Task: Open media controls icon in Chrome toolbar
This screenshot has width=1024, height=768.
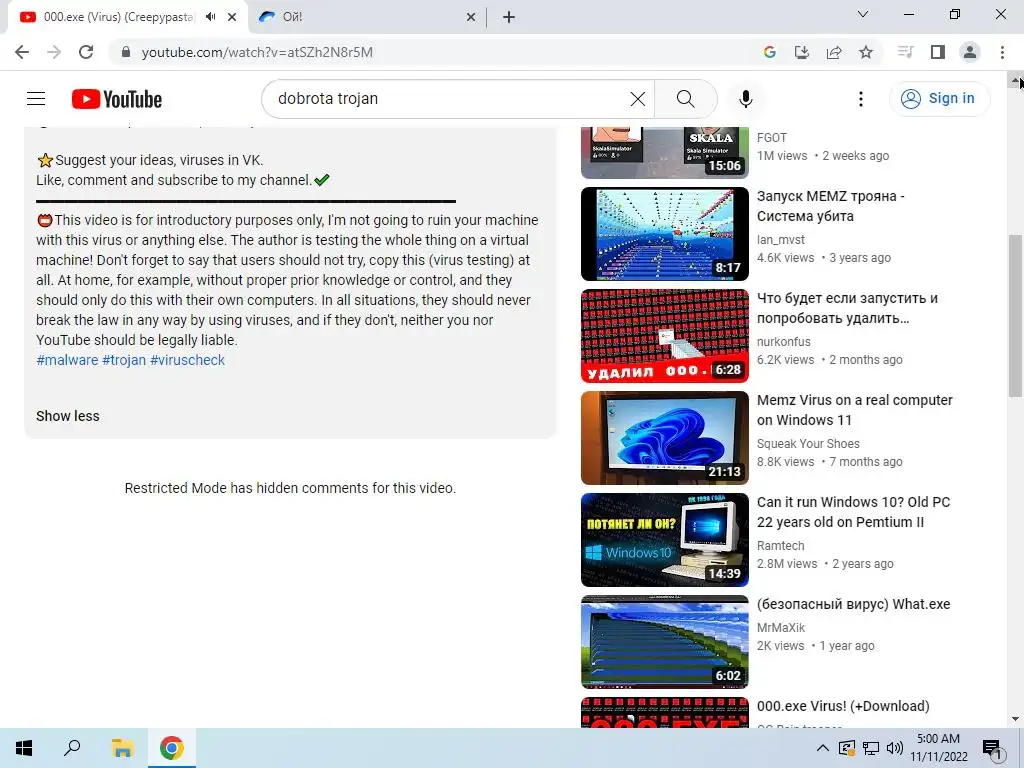Action: point(905,52)
